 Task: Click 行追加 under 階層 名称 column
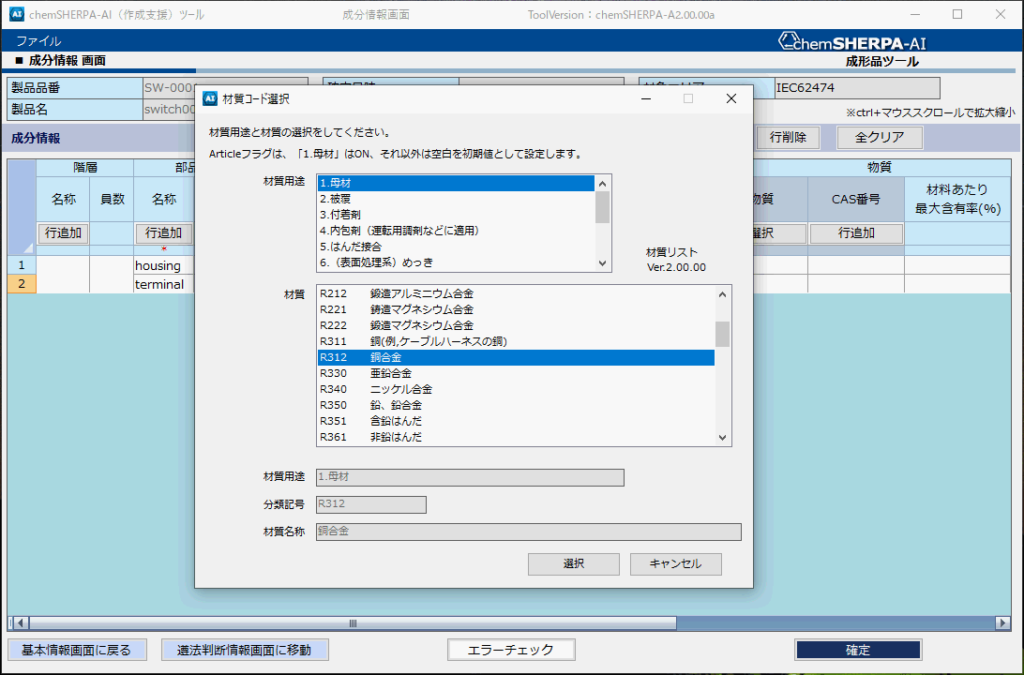(63, 233)
